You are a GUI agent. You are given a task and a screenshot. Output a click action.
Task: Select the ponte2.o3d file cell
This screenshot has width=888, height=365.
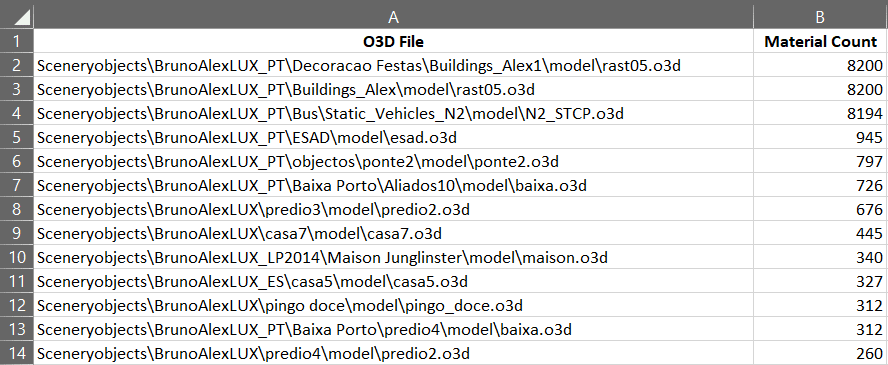click(393, 161)
